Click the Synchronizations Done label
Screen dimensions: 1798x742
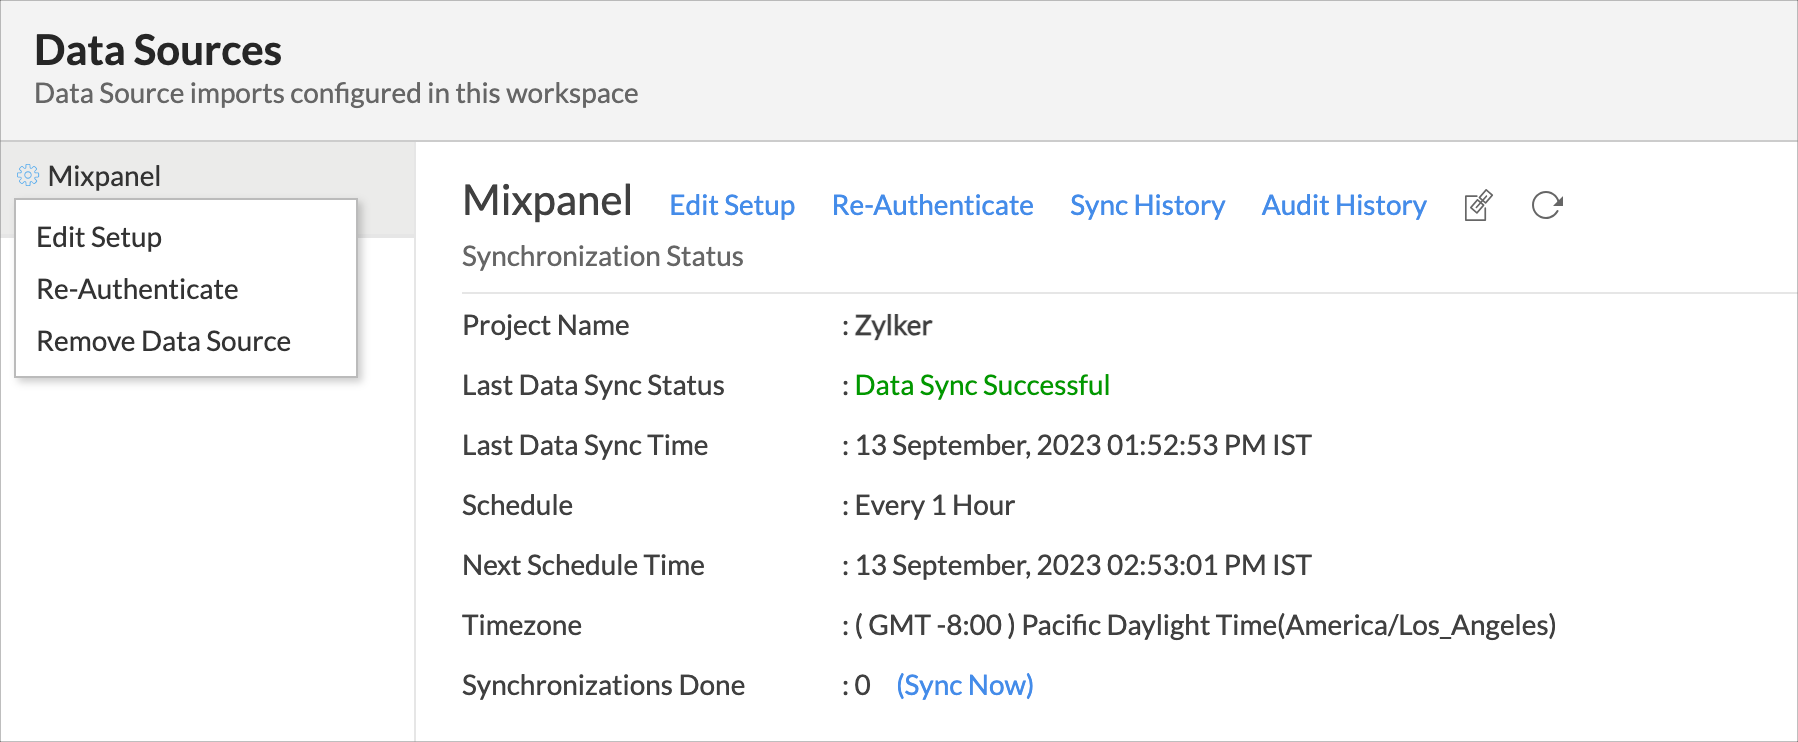pyautogui.click(x=603, y=685)
